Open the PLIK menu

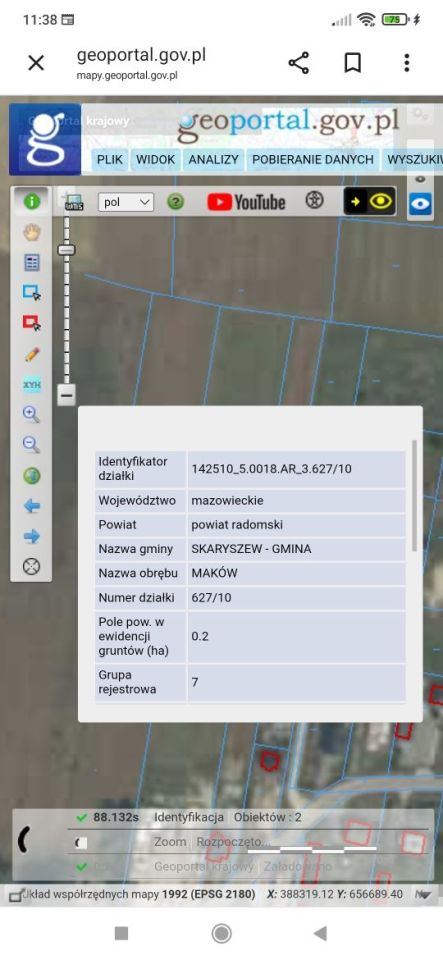point(110,160)
